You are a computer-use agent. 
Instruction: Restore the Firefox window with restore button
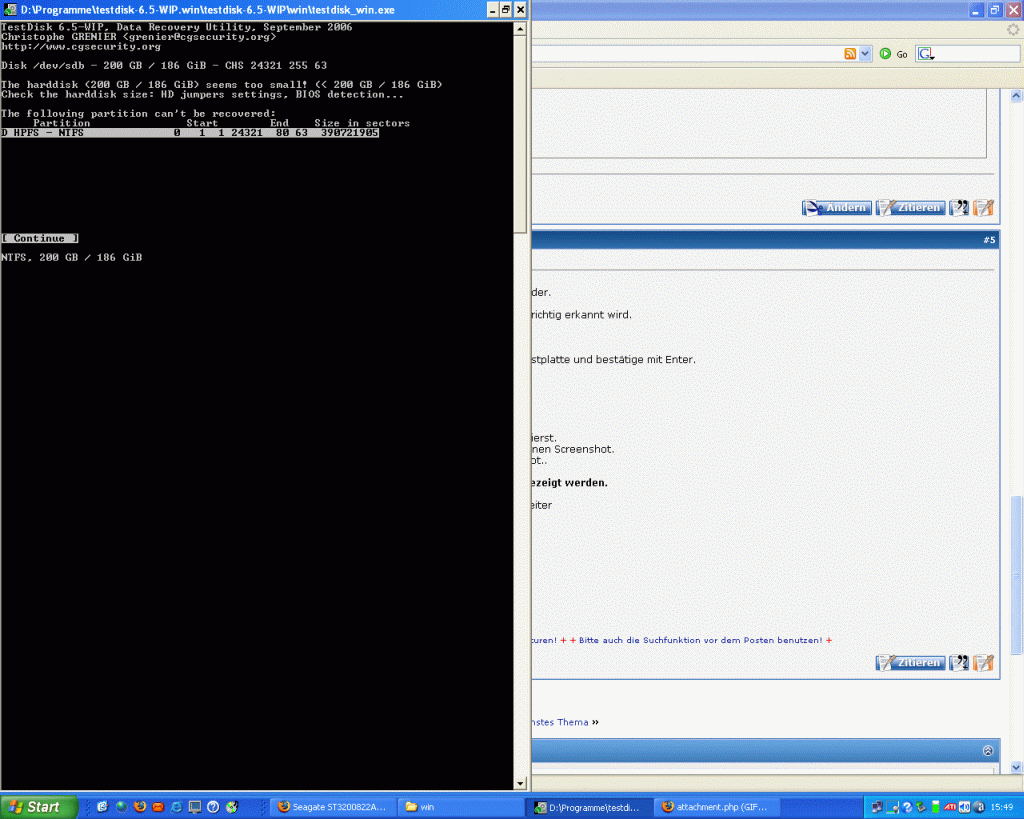[994, 10]
